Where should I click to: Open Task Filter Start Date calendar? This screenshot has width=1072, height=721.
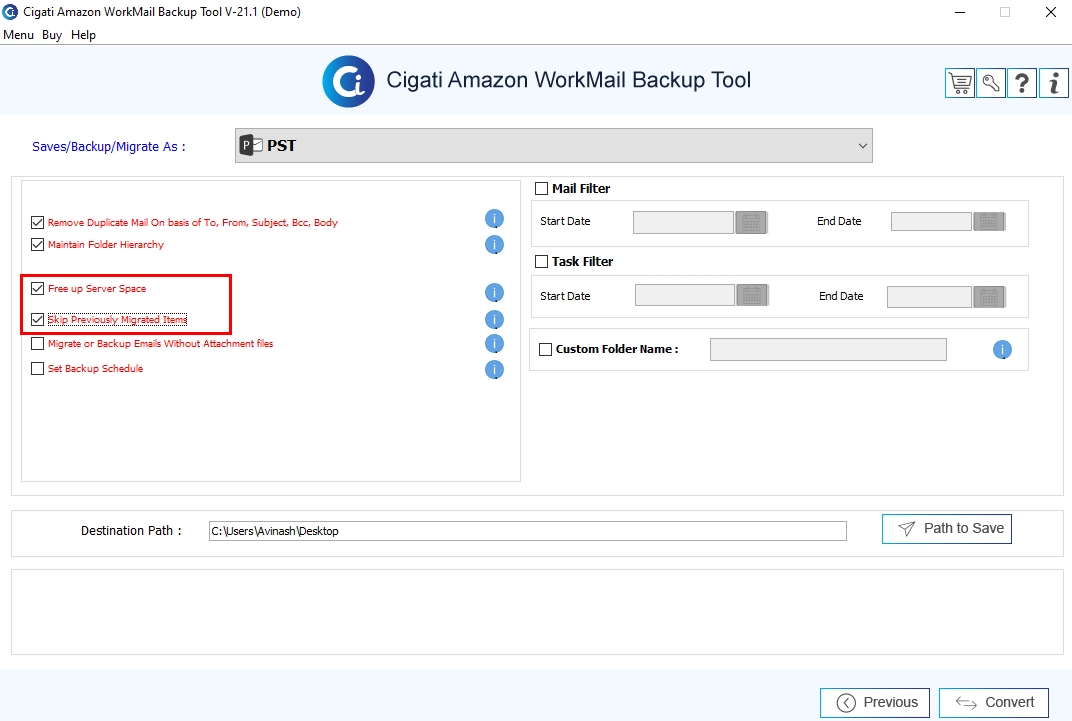[x=753, y=295]
